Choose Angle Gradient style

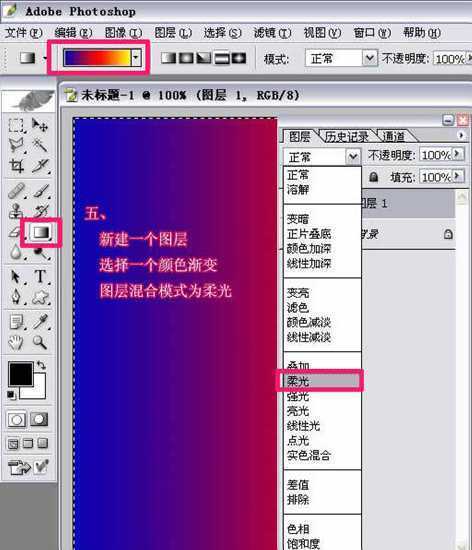click(x=203, y=58)
